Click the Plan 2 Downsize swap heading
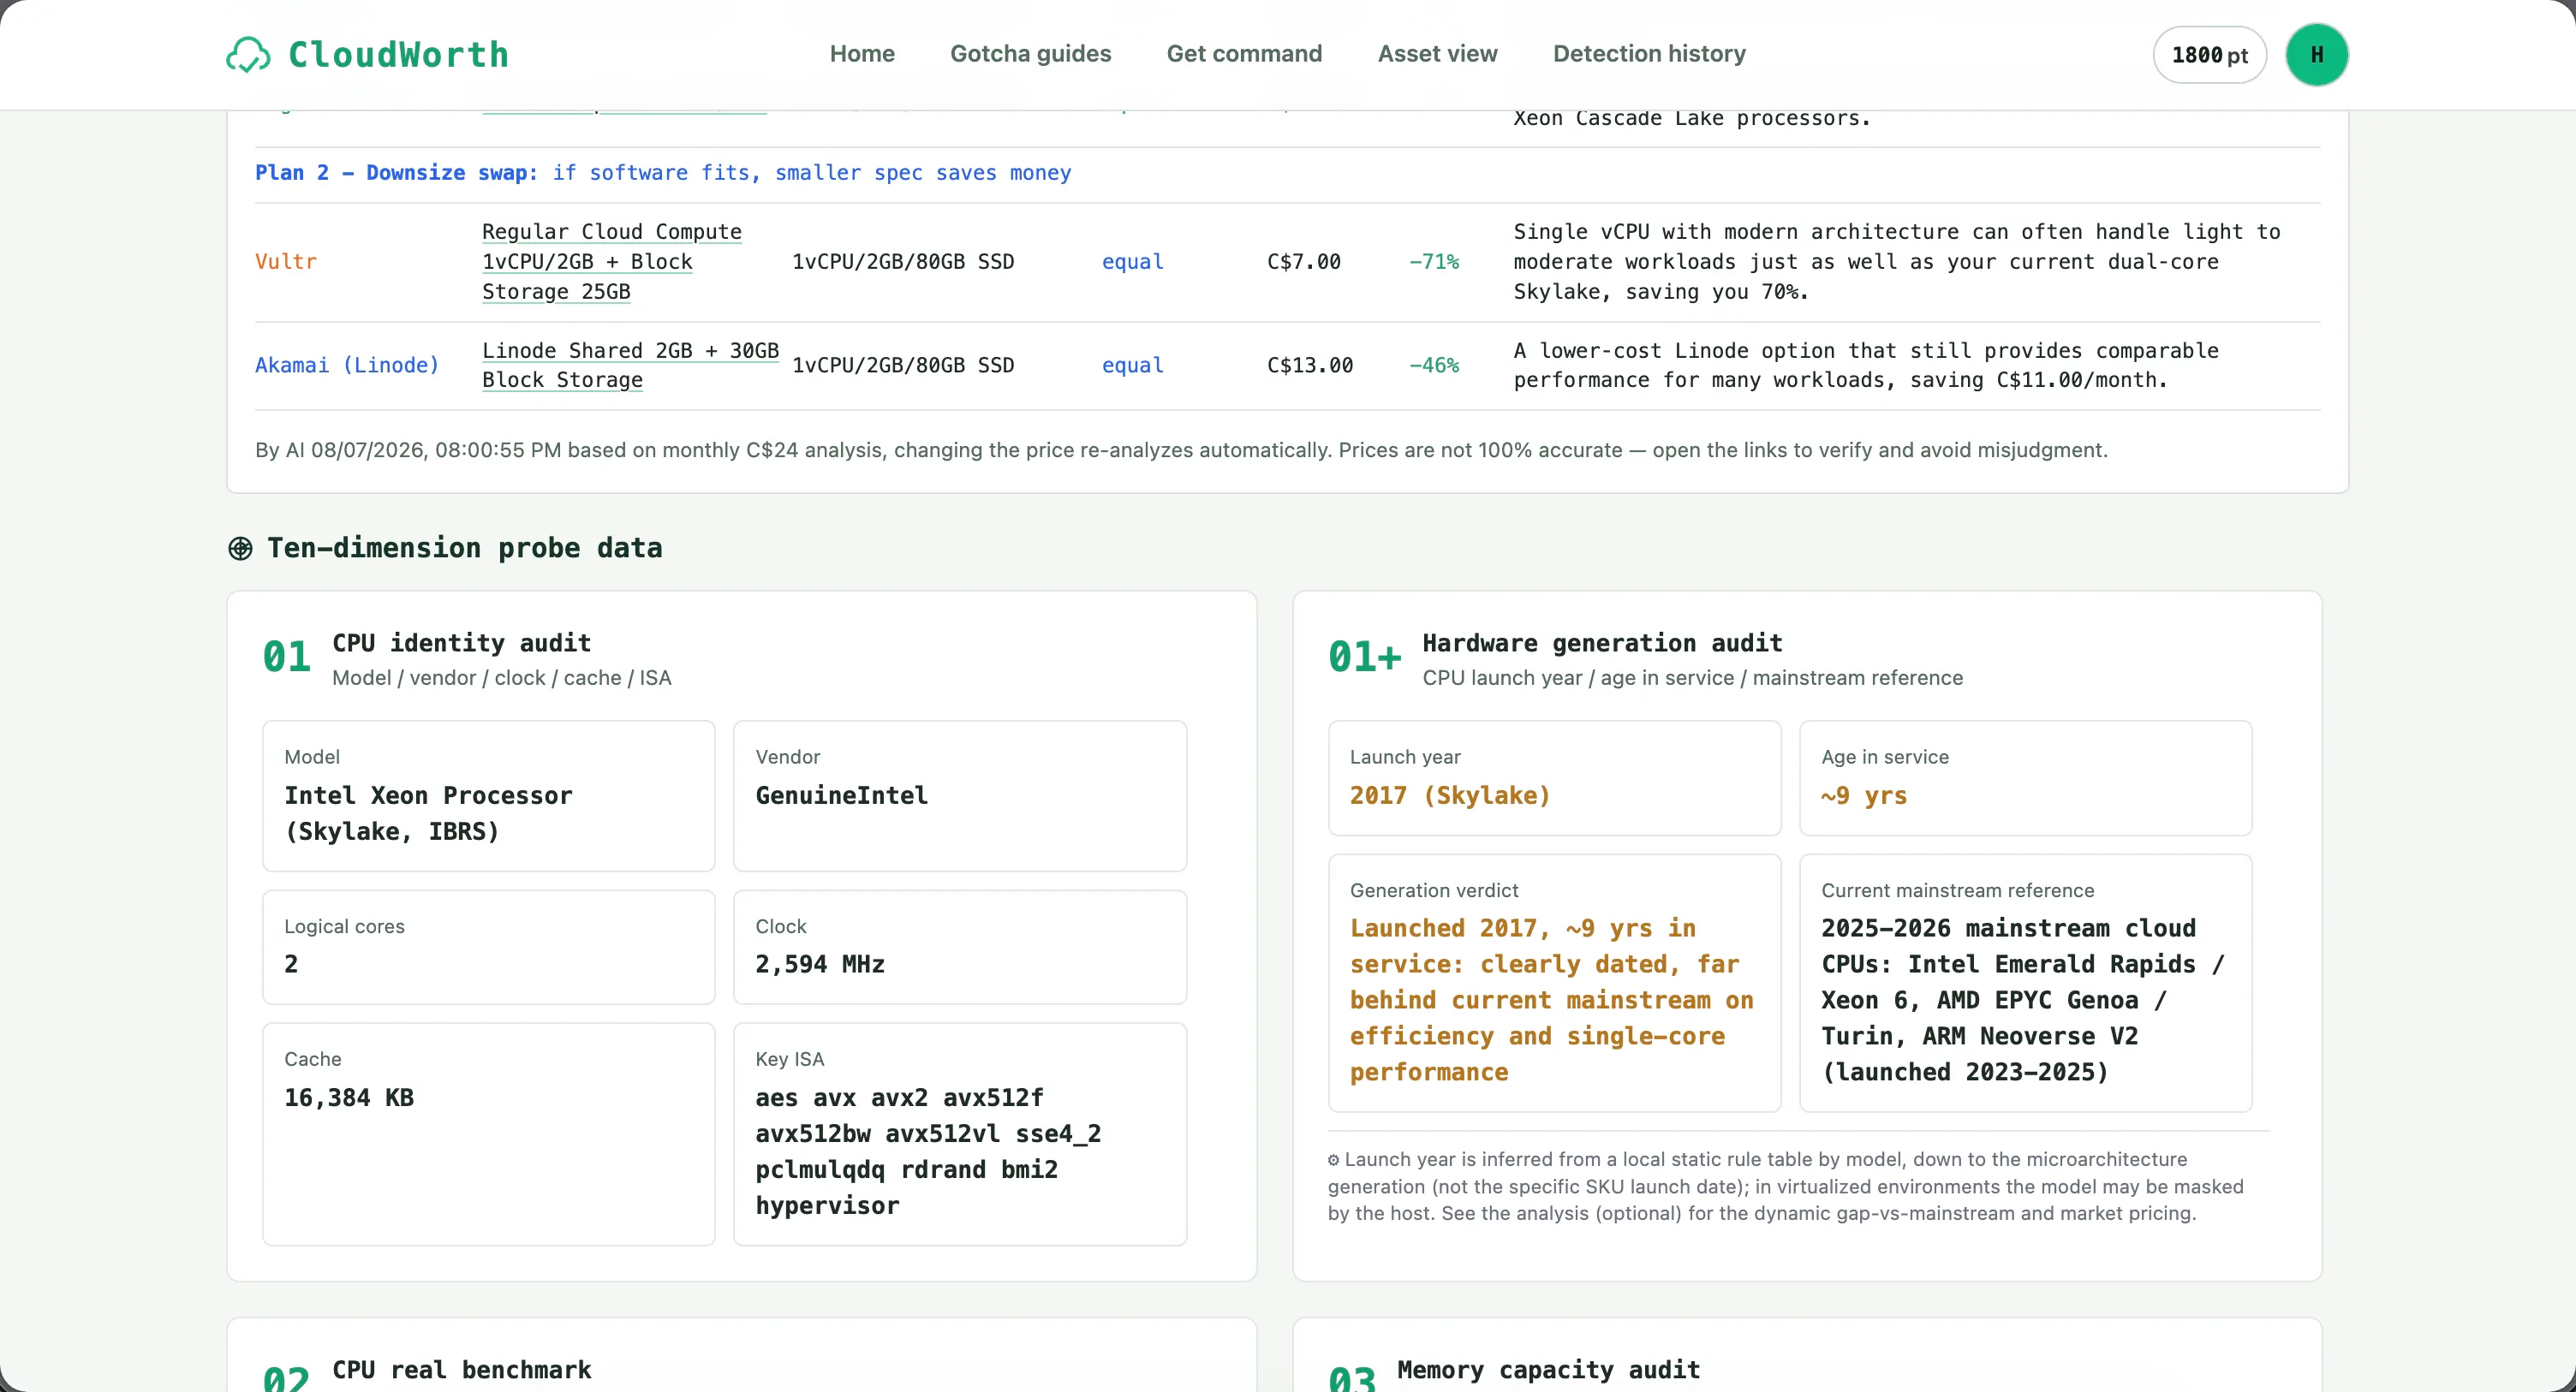The width and height of the screenshot is (2576, 1392). (x=663, y=173)
